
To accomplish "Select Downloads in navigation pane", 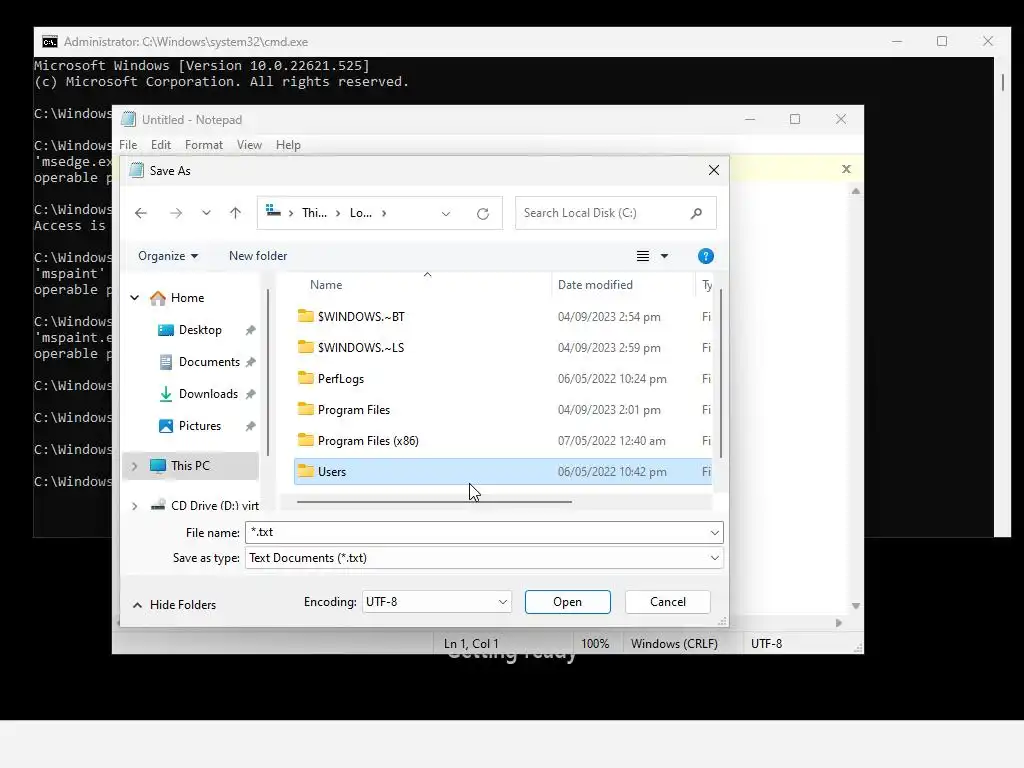I will click(208, 394).
